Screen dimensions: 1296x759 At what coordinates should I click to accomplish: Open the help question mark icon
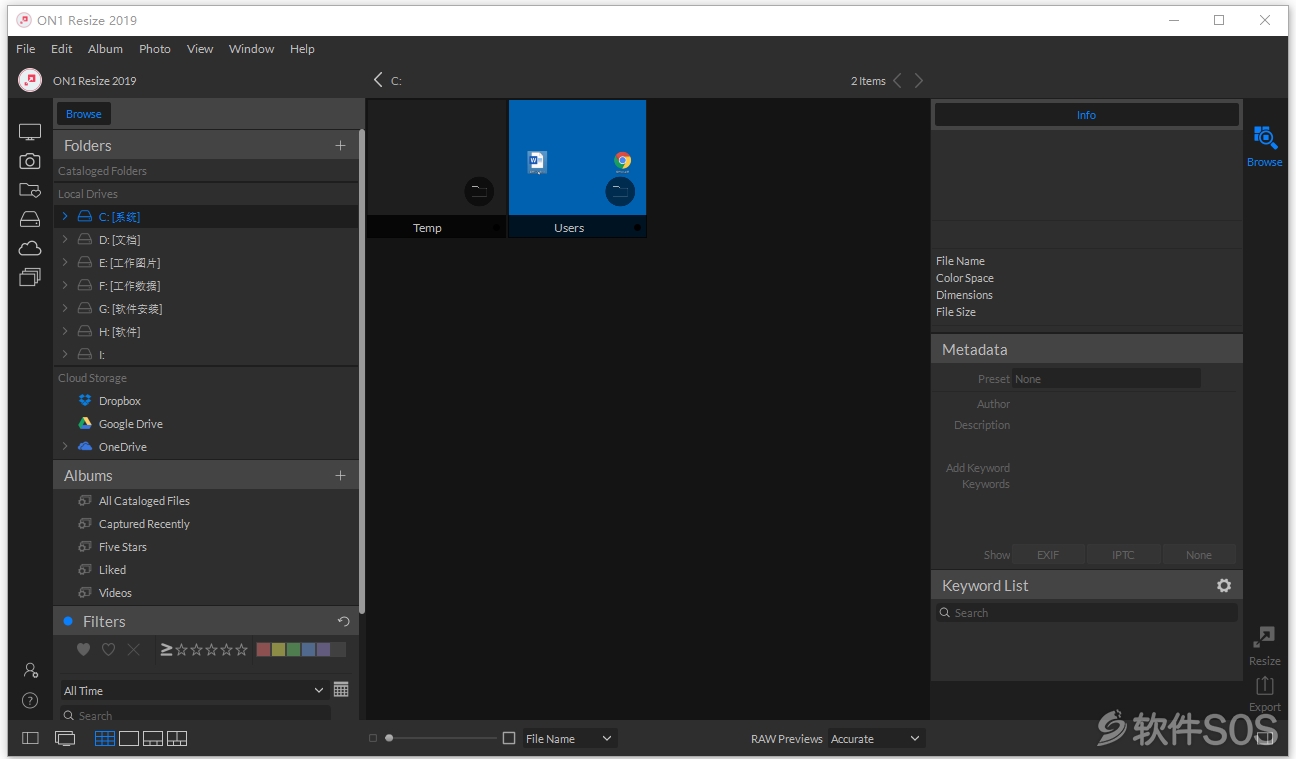pyautogui.click(x=30, y=700)
